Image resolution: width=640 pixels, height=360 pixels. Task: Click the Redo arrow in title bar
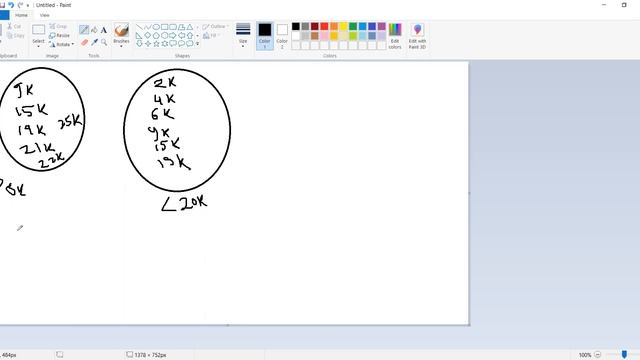[x=20, y=5]
